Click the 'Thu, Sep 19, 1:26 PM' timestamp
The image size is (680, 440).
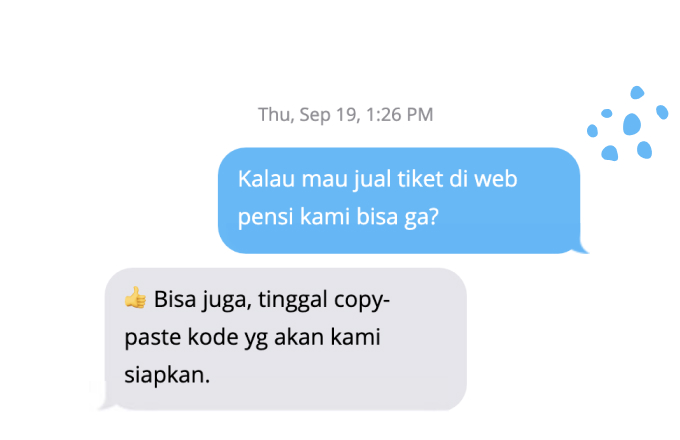tap(346, 115)
